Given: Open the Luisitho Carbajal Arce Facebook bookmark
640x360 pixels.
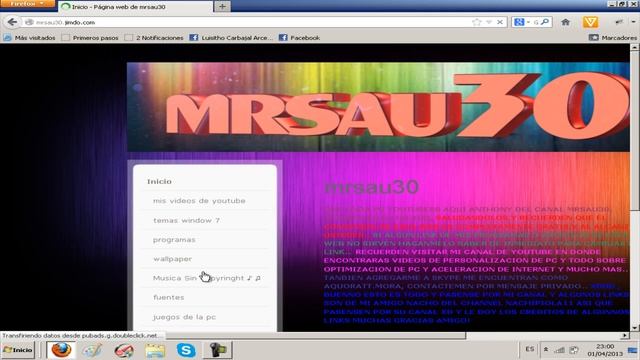Looking at the screenshot, I should click(231, 38).
